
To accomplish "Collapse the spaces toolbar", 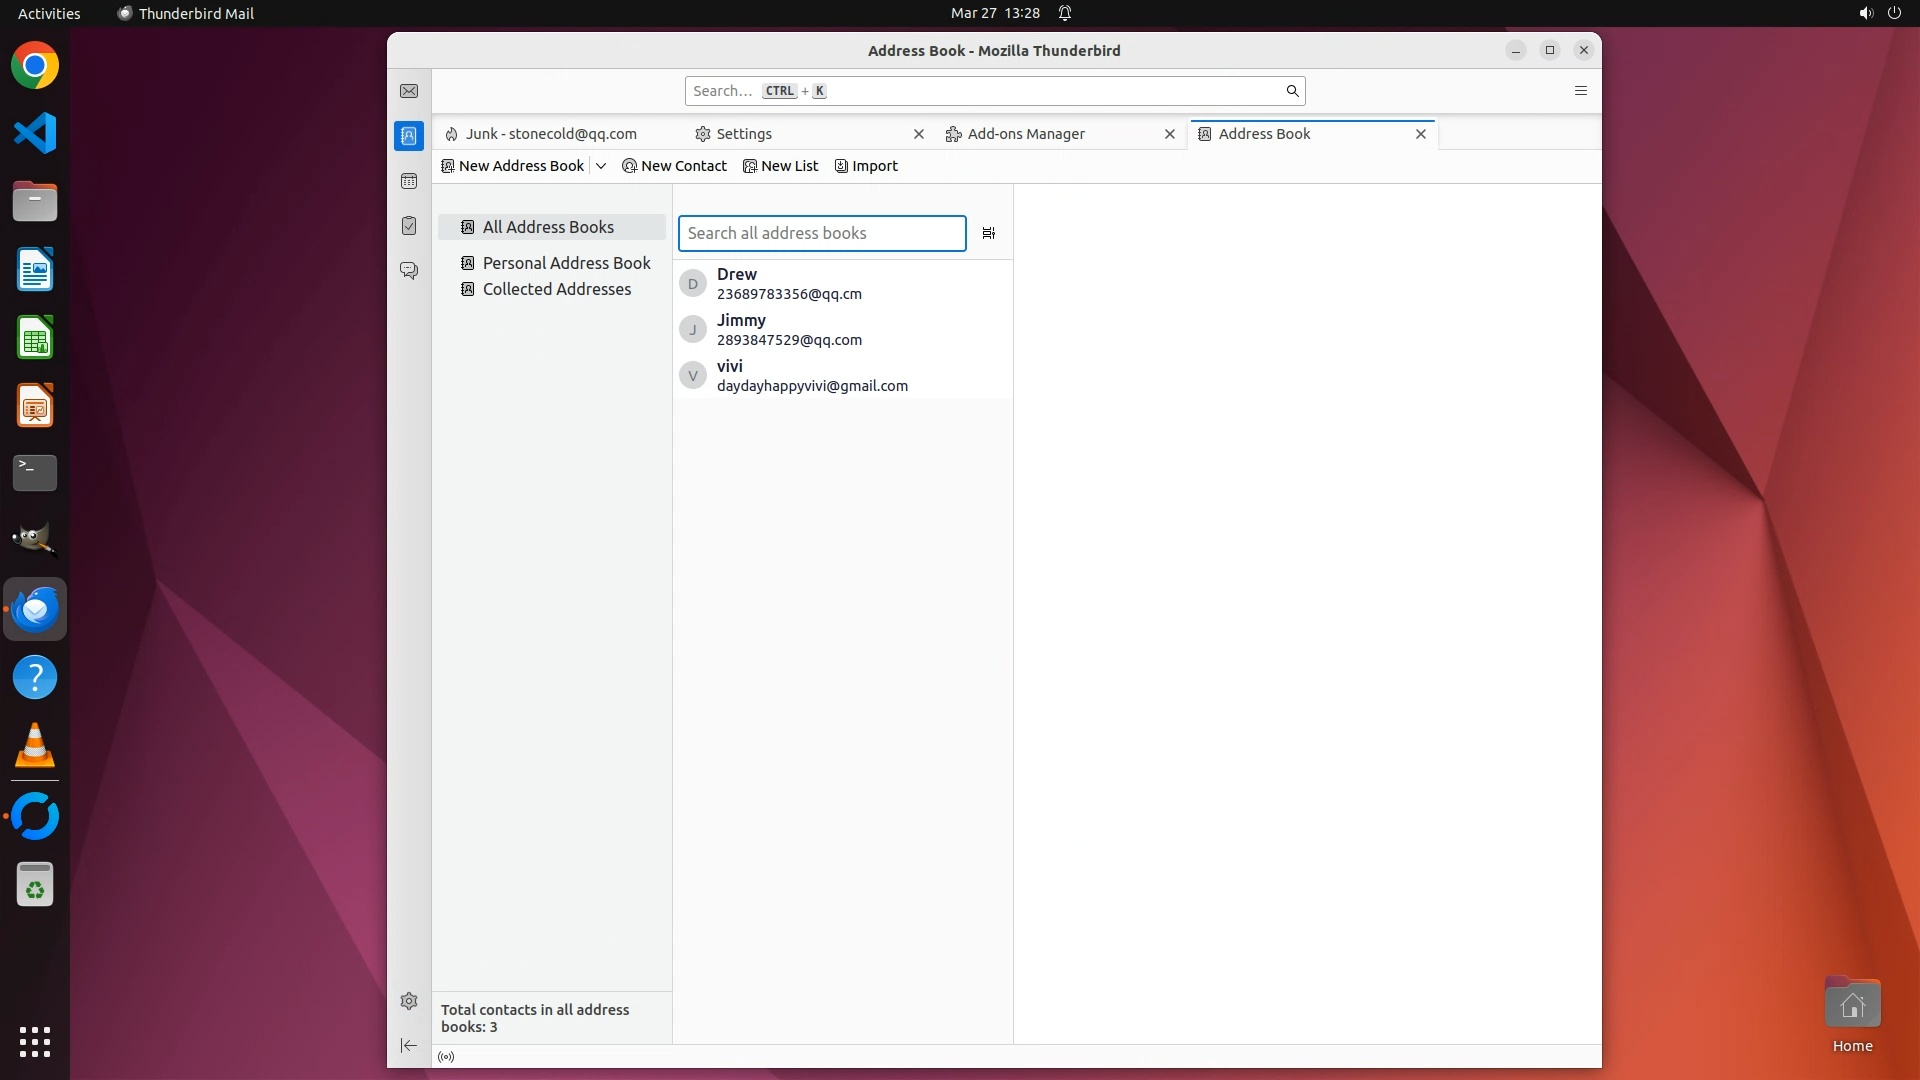I will coord(409,1046).
